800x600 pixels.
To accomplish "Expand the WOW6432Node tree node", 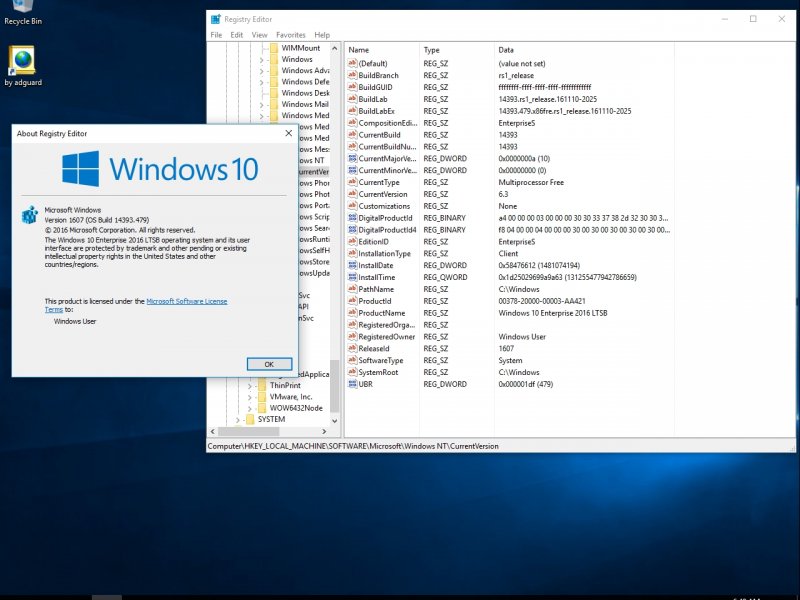I will (250, 408).
